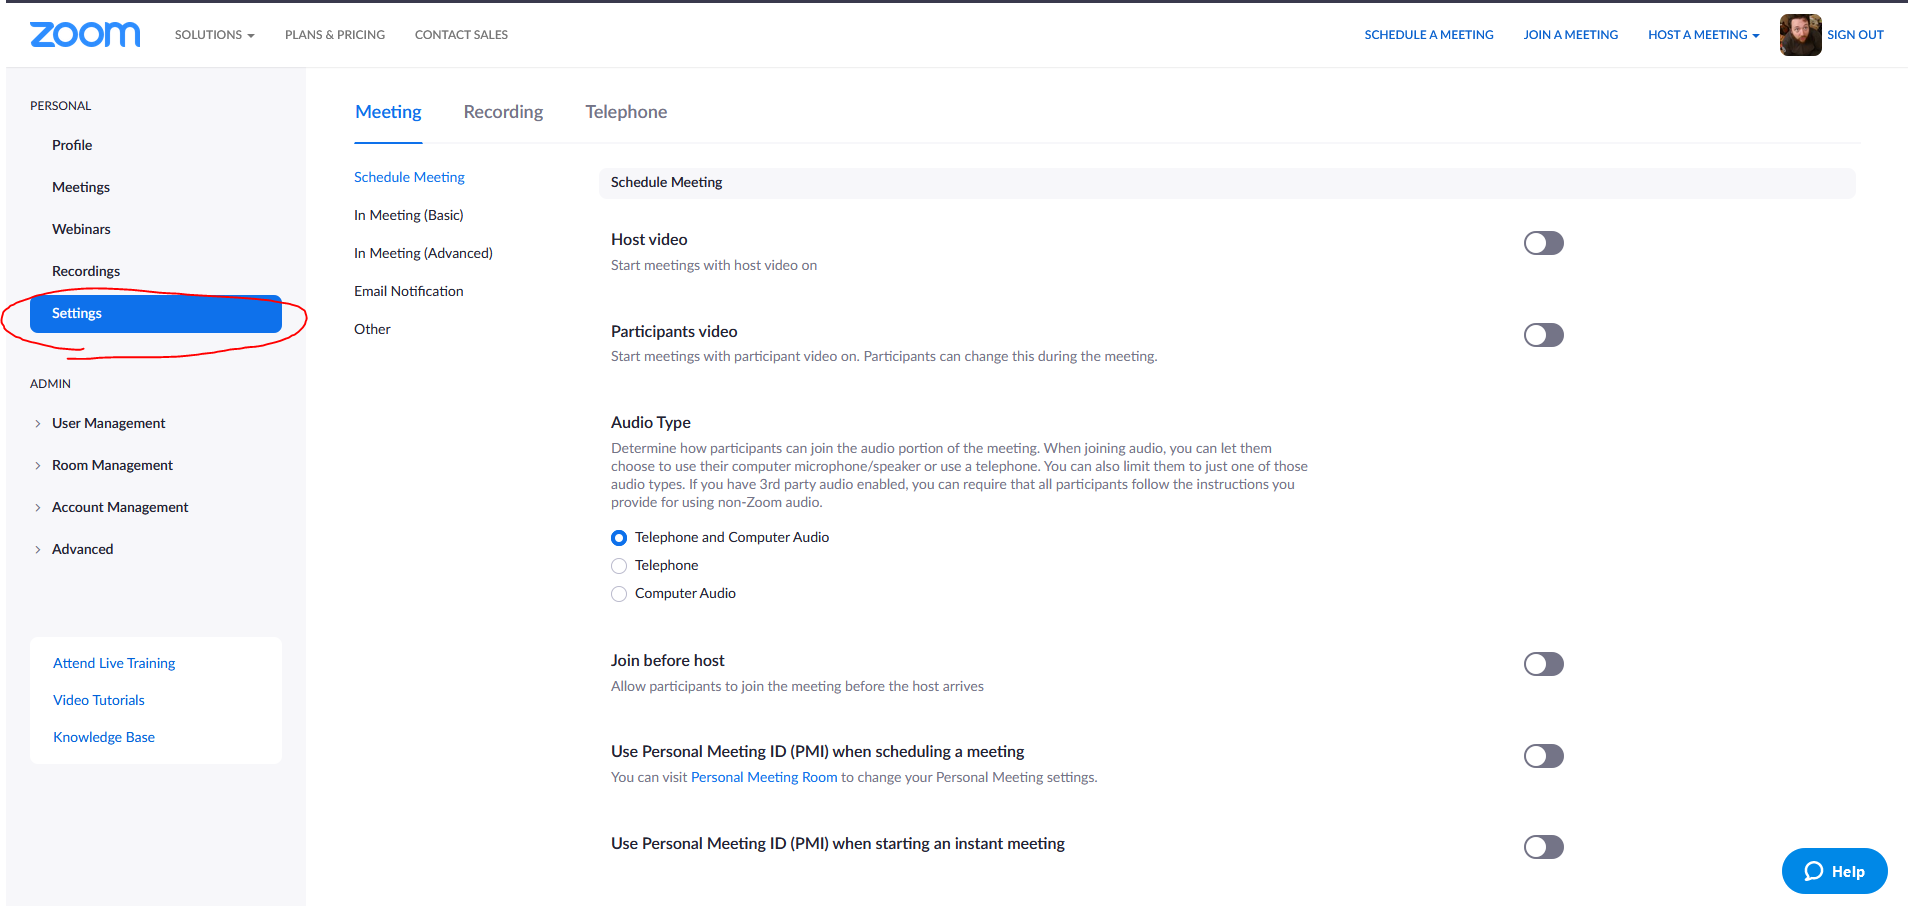Toggle PMI when starting an instant meeting

(x=1543, y=847)
